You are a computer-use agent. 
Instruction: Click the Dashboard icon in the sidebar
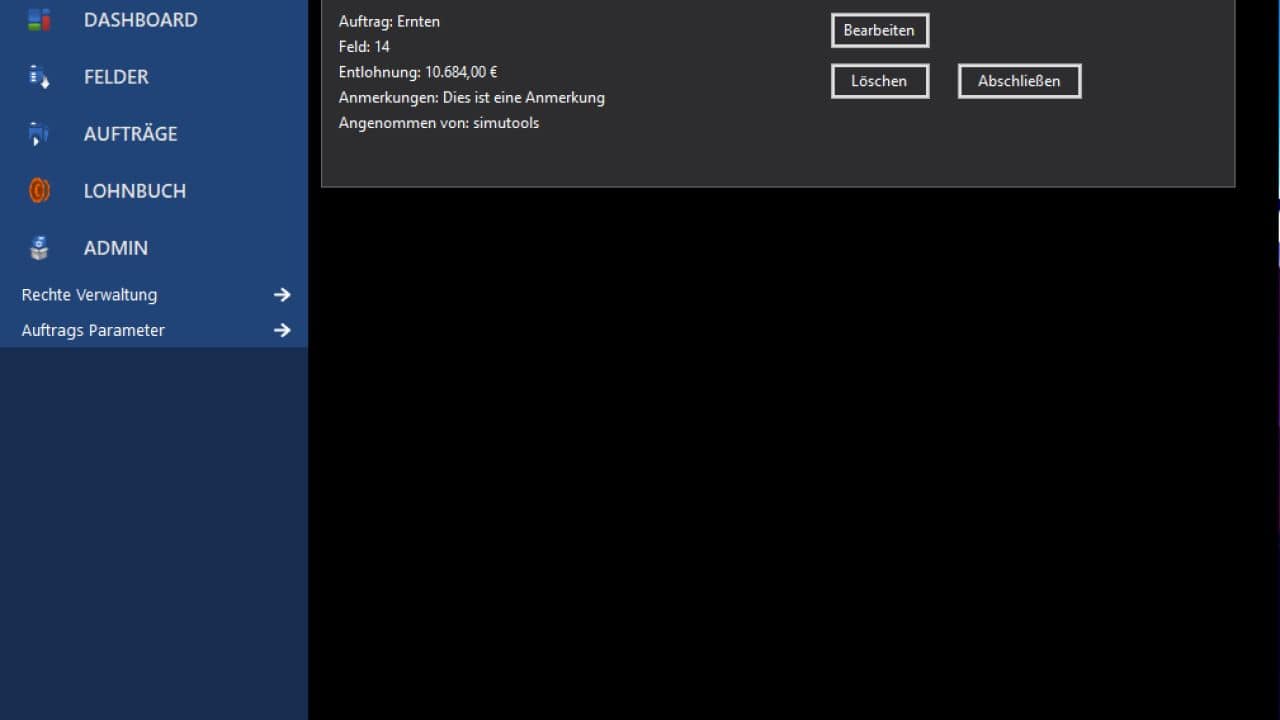point(39,19)
